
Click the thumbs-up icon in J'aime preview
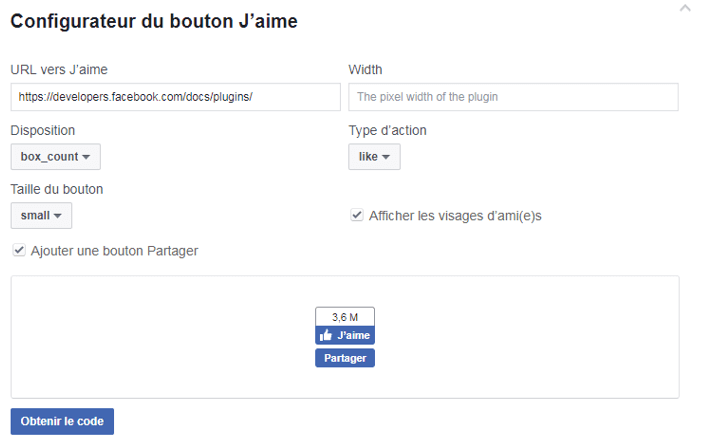coord(325,335)
